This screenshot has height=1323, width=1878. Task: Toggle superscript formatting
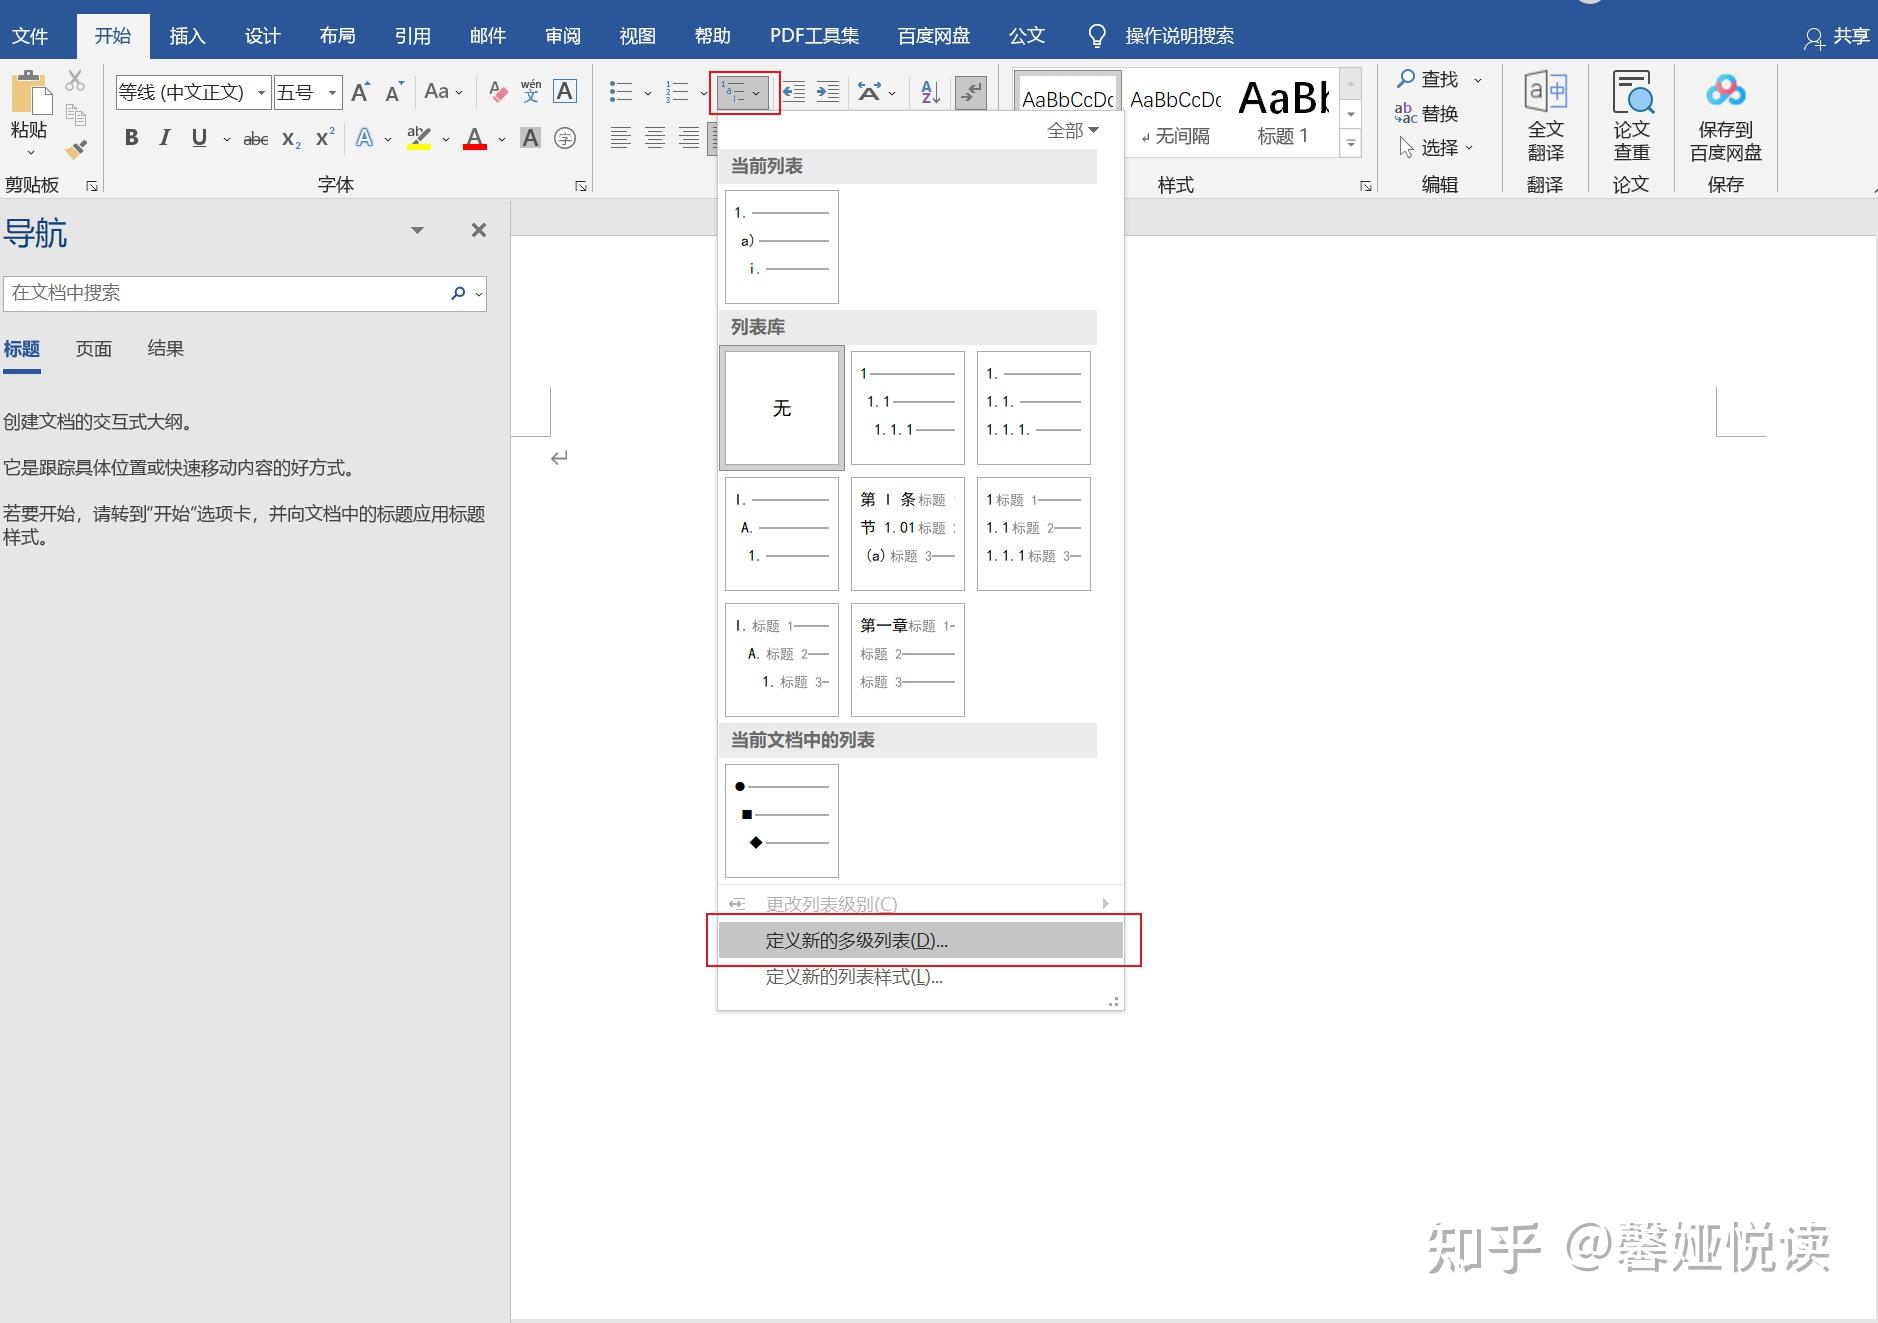click(x=324, y=138)
